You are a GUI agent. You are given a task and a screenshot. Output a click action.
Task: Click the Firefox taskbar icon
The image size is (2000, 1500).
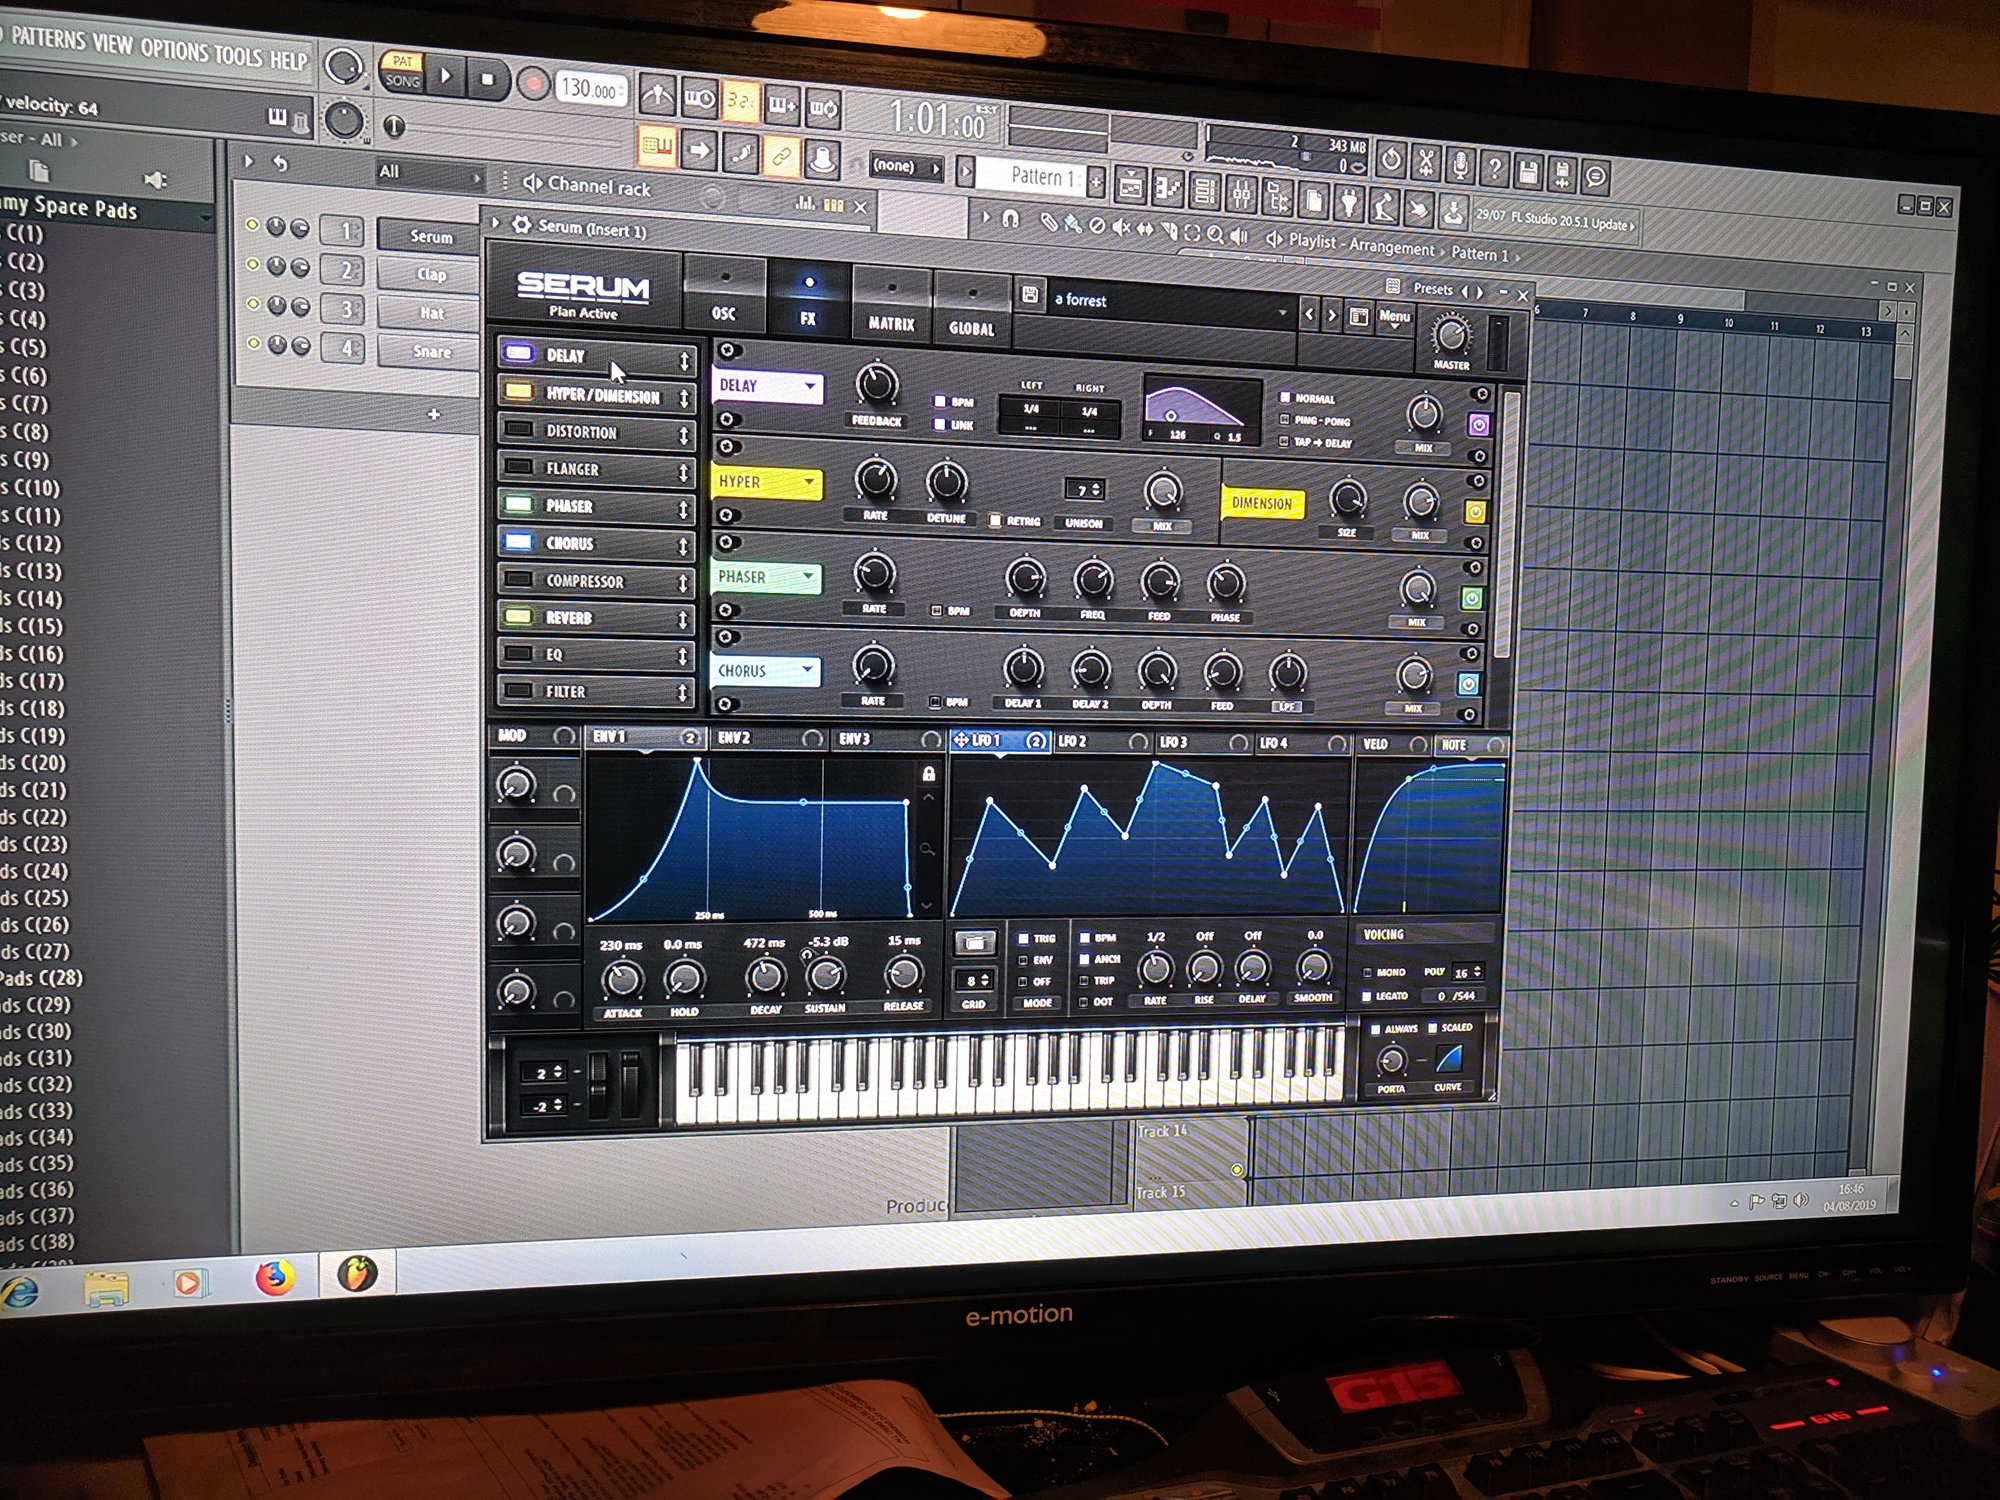(x=275, y=1277)
